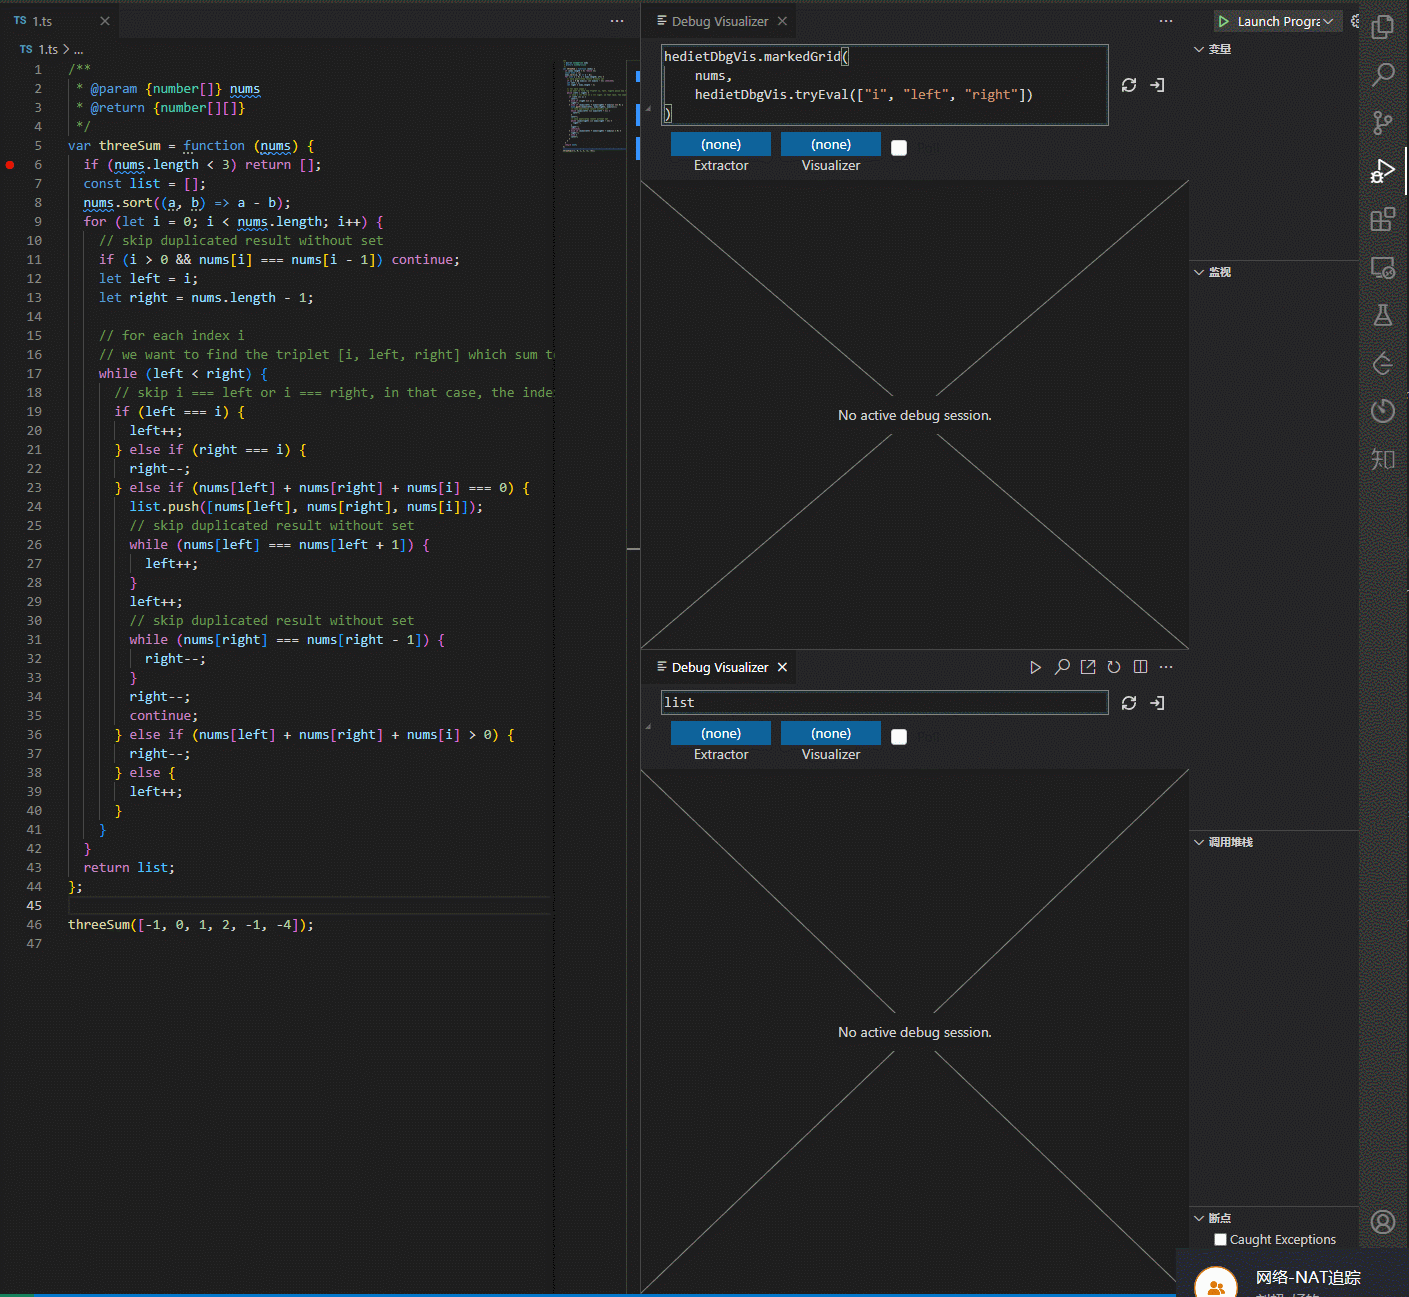Open the timer clock icon in the activity bar
Viewport: 1409px width, 1297px height.
click(x=1383, y=410)
